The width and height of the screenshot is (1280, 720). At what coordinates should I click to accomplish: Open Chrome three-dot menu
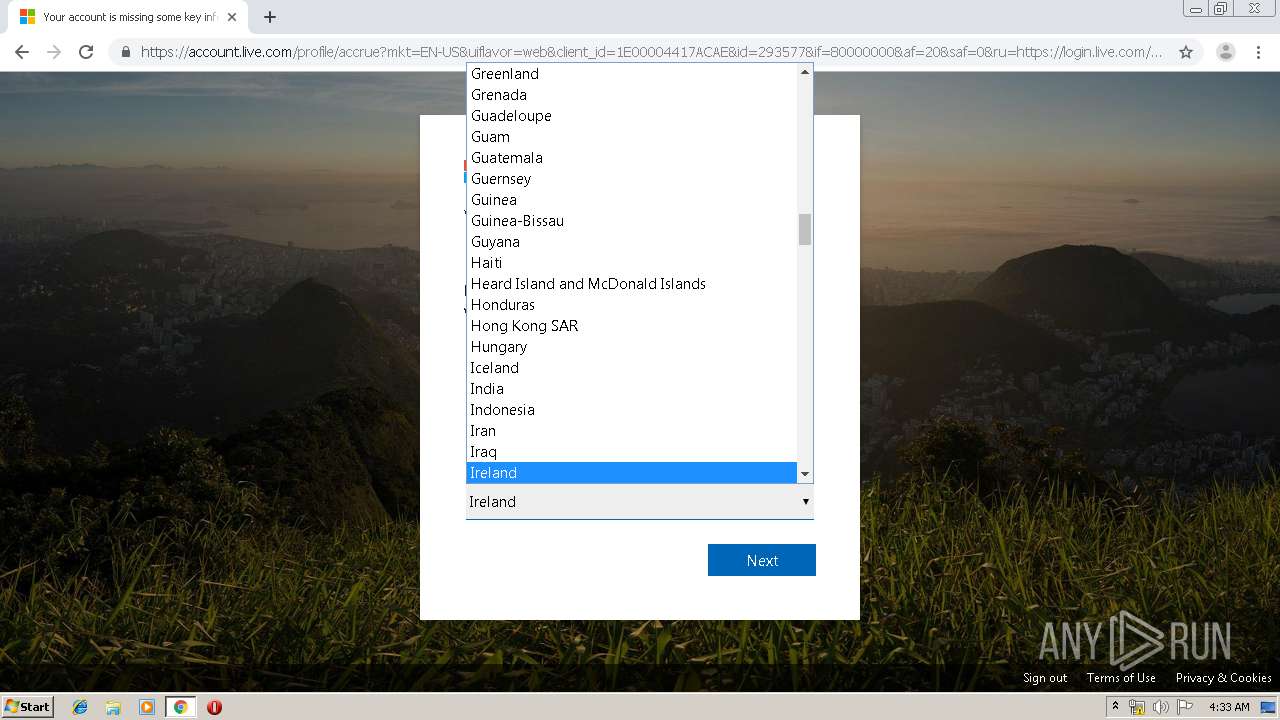coord(1258,52)
